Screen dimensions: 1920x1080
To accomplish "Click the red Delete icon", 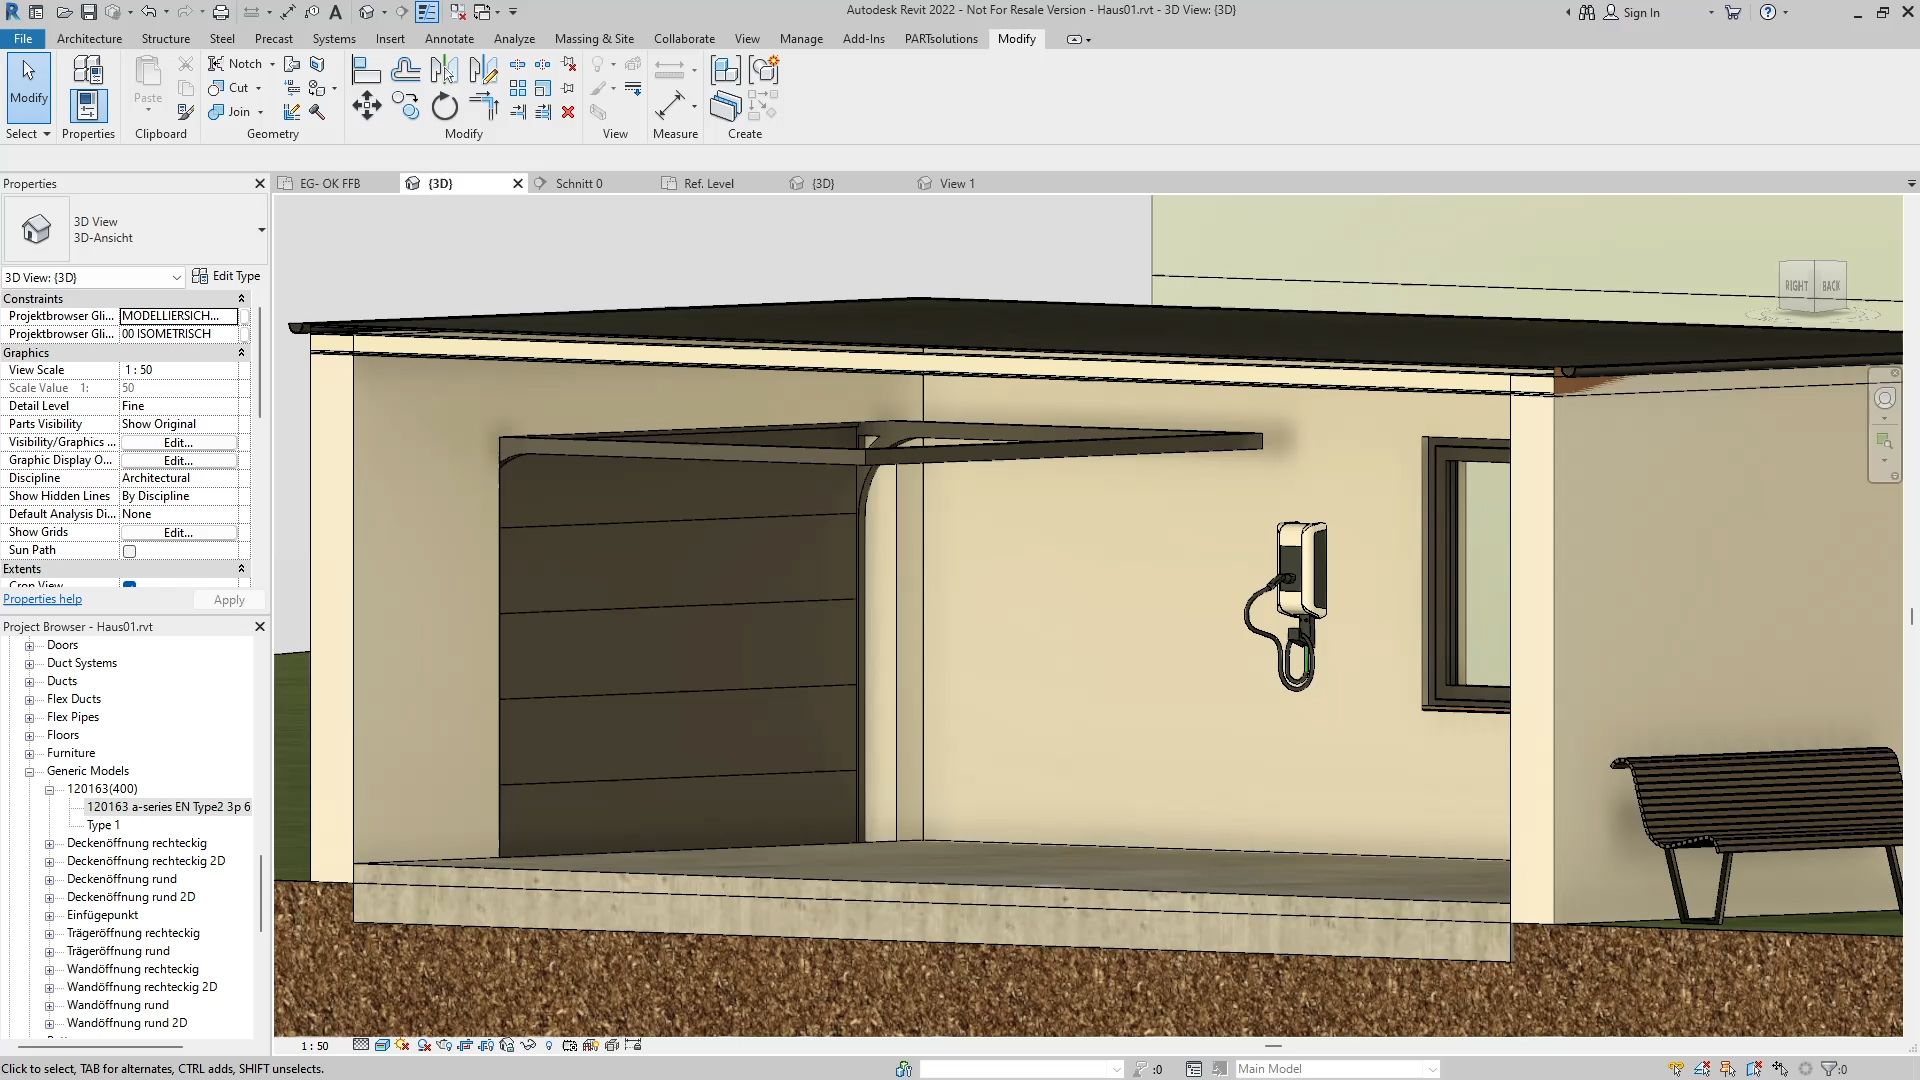I will tap(568, 112).
